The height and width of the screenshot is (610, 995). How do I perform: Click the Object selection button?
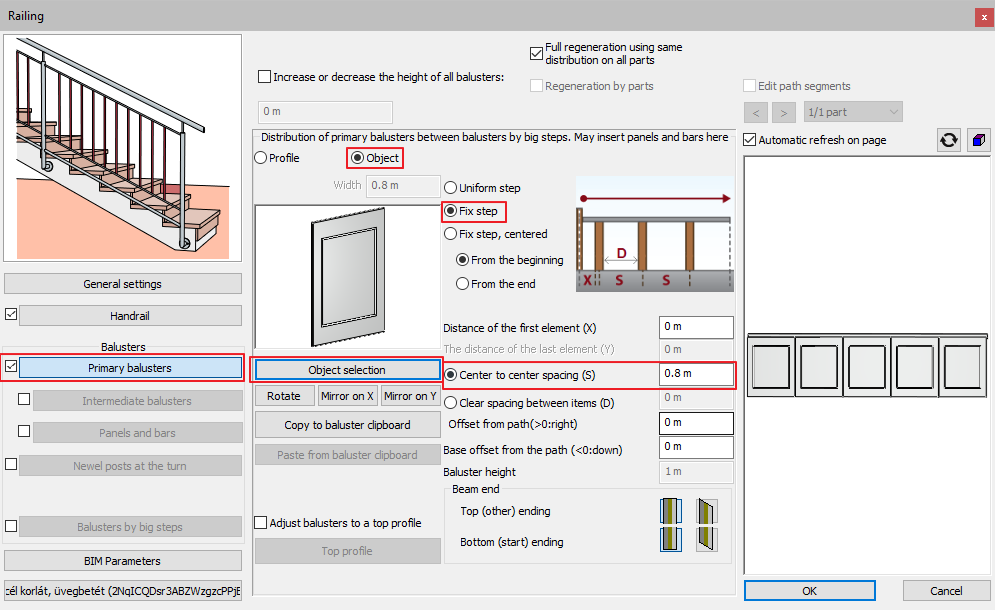click(346, 370)
